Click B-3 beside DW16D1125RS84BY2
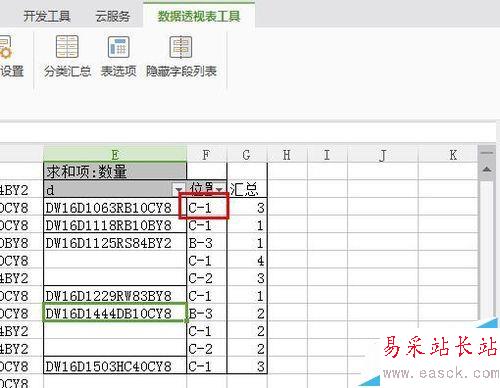Image resolution: width=500 pixels, height=388 pixels. coord(207,243)
